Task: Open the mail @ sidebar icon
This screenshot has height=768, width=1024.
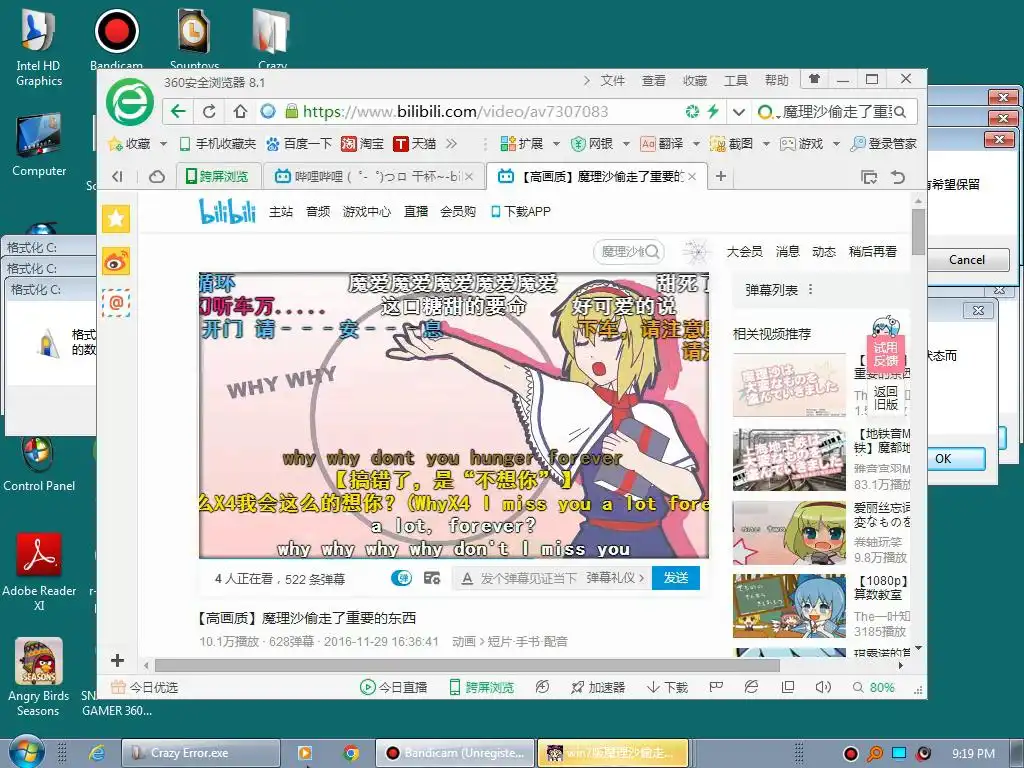Action: click(x=116, y=302)
